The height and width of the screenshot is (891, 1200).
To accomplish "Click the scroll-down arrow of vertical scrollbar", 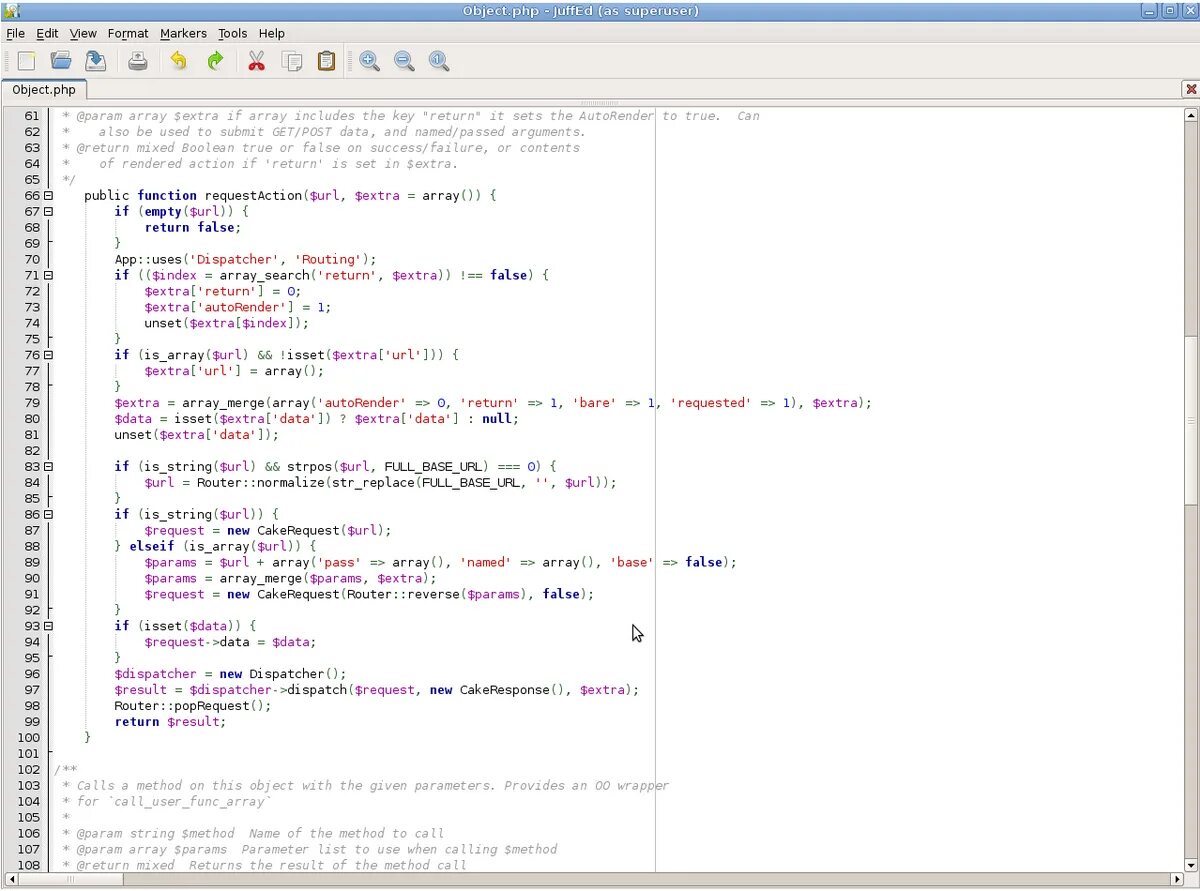I will 1191,865.
